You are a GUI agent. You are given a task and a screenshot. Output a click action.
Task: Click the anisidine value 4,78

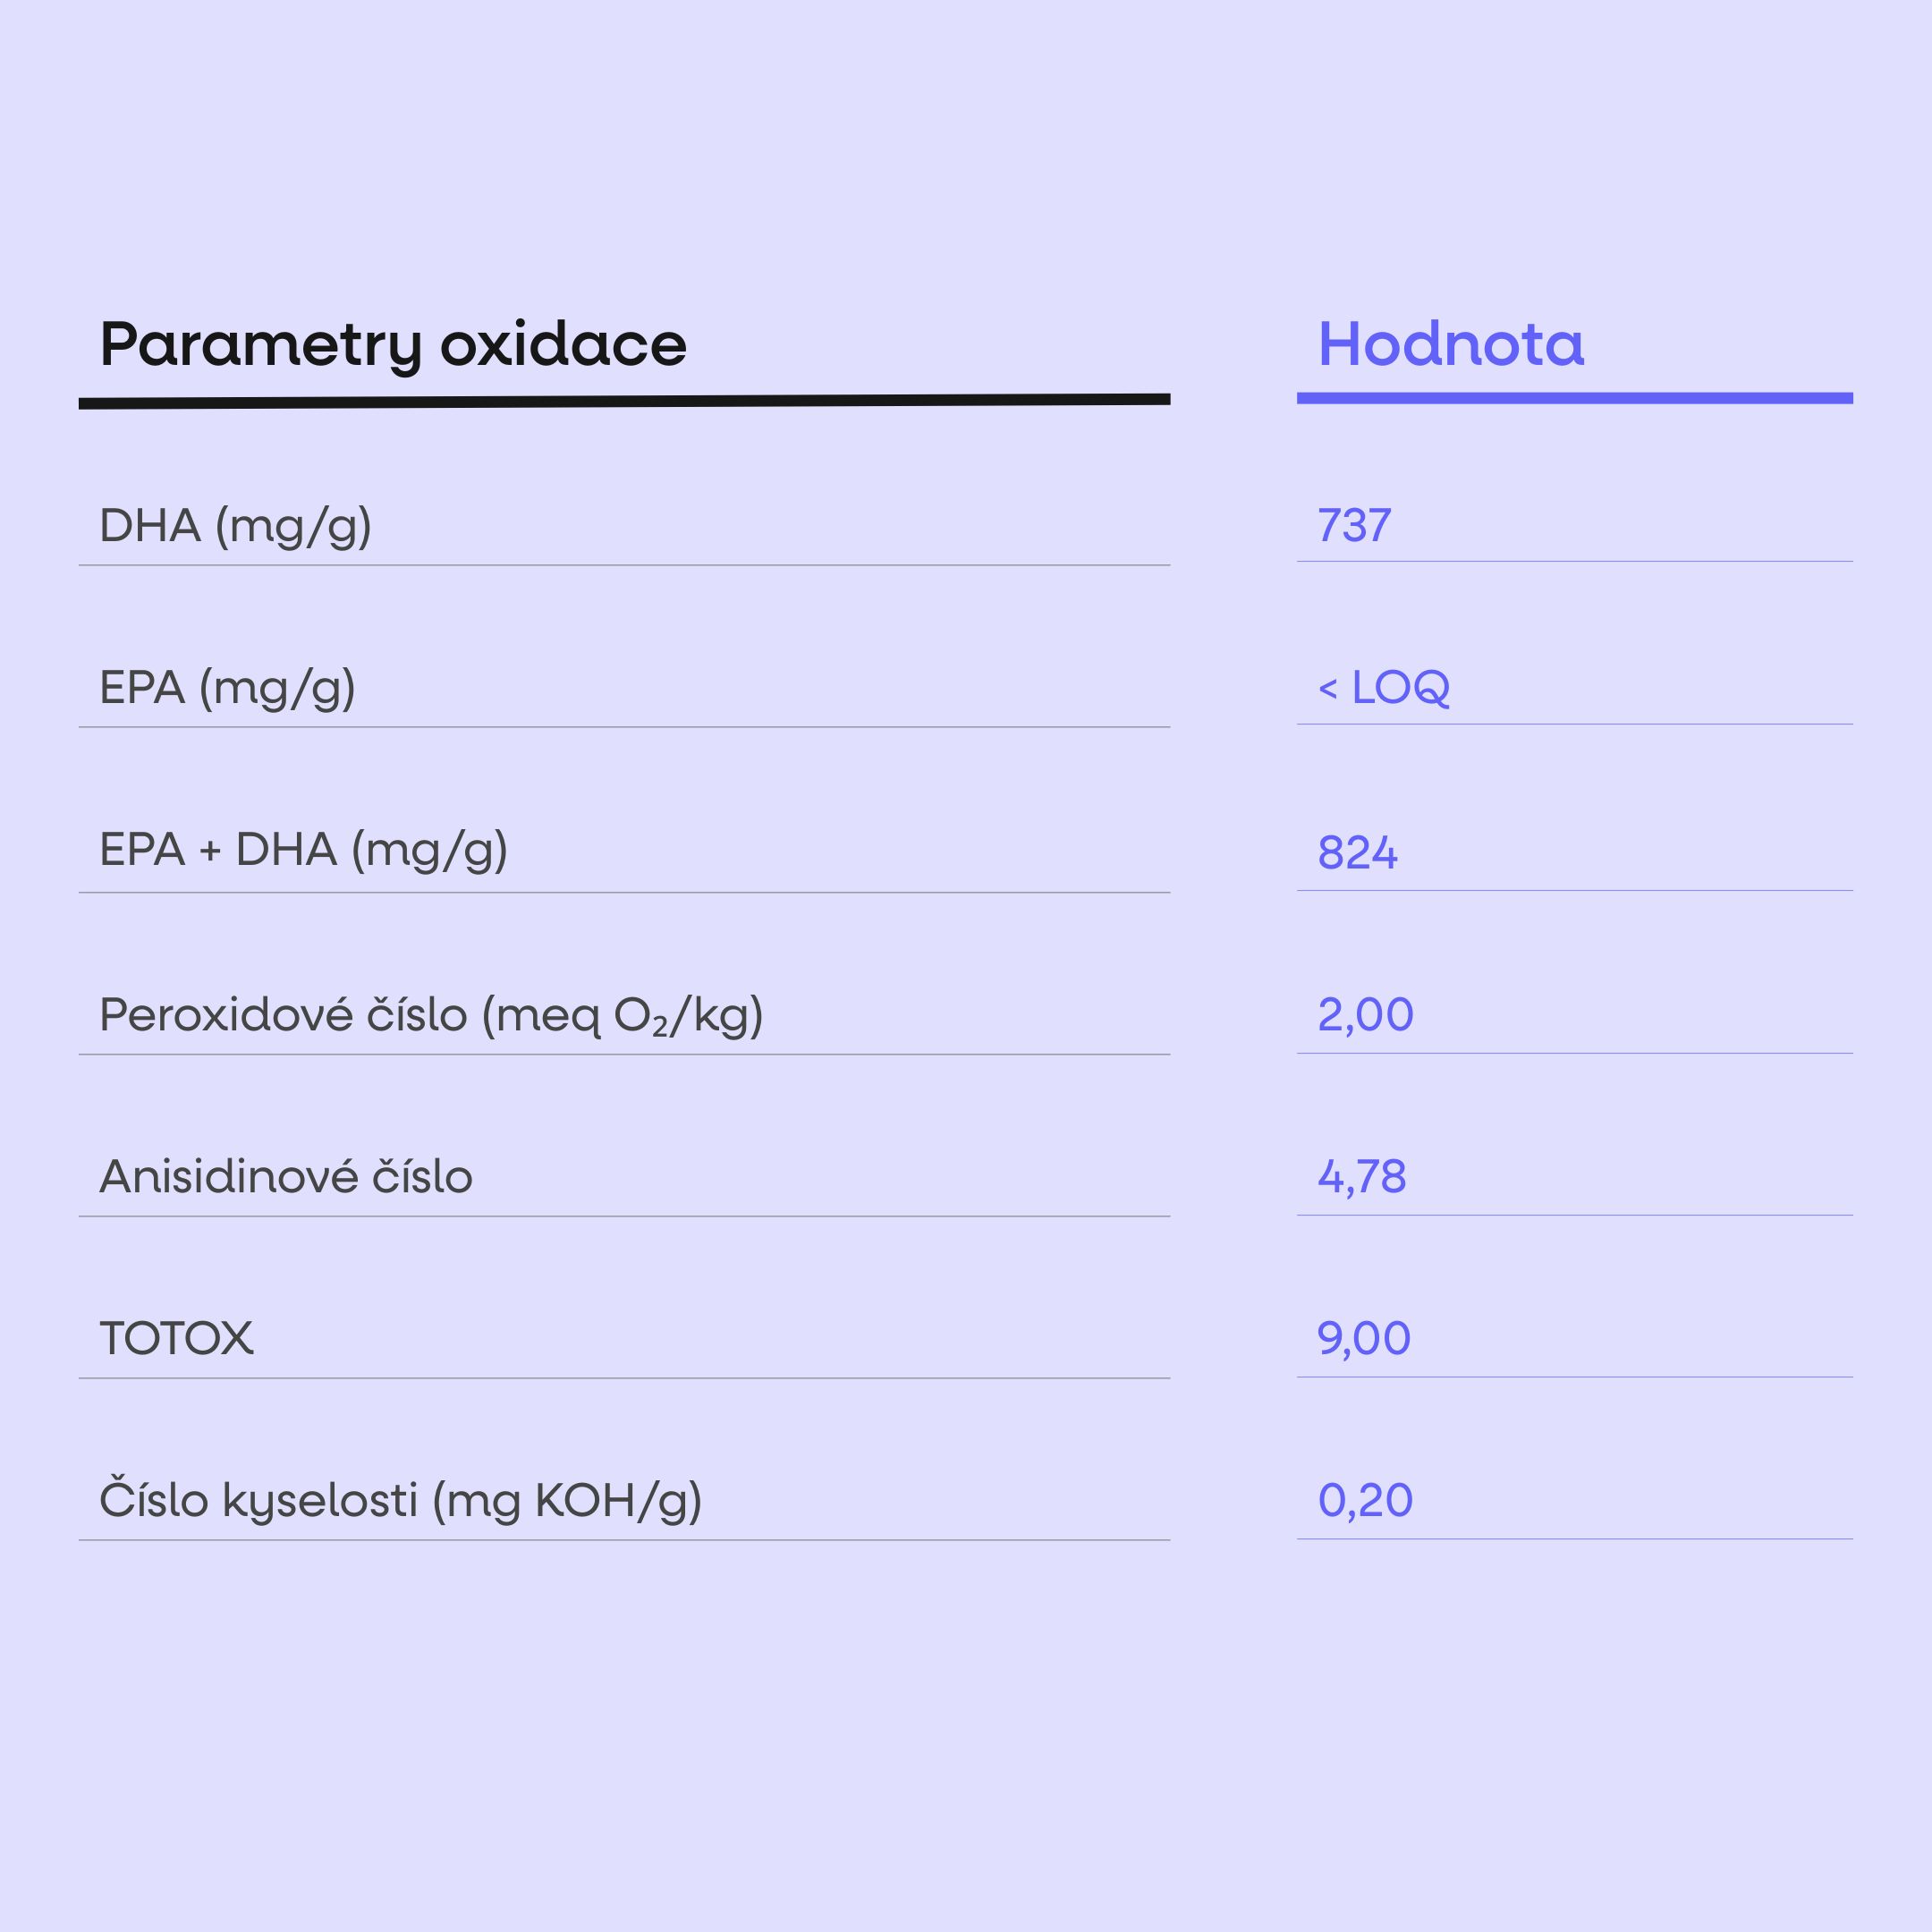click(1362, 1177)
